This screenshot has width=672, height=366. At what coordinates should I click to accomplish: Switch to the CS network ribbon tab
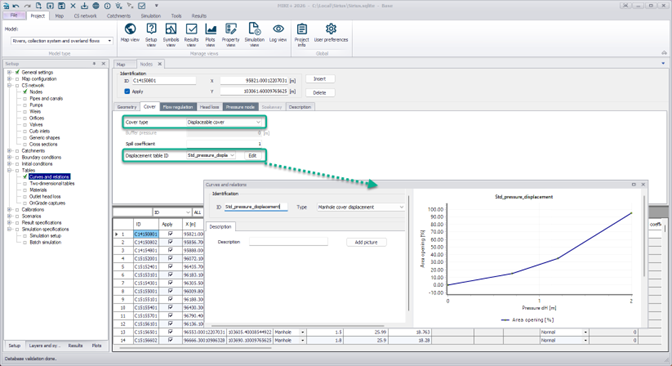click(85, 16)
